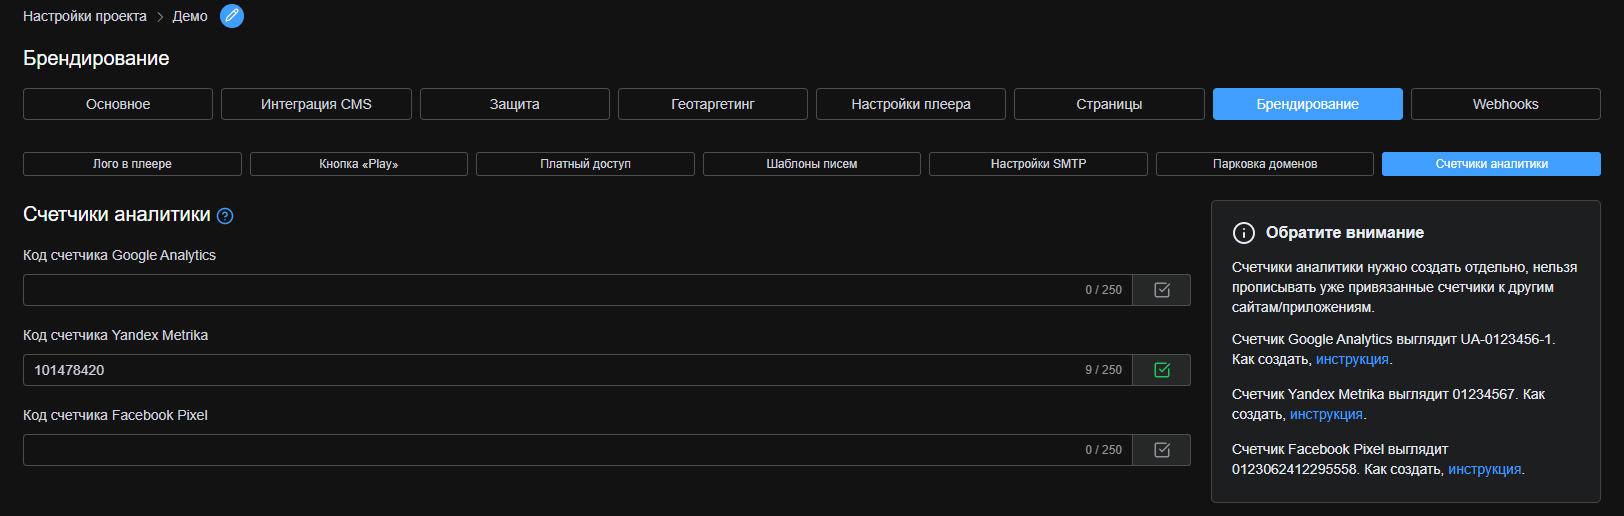Go to Геотаргетинг tab

[713, 104]
